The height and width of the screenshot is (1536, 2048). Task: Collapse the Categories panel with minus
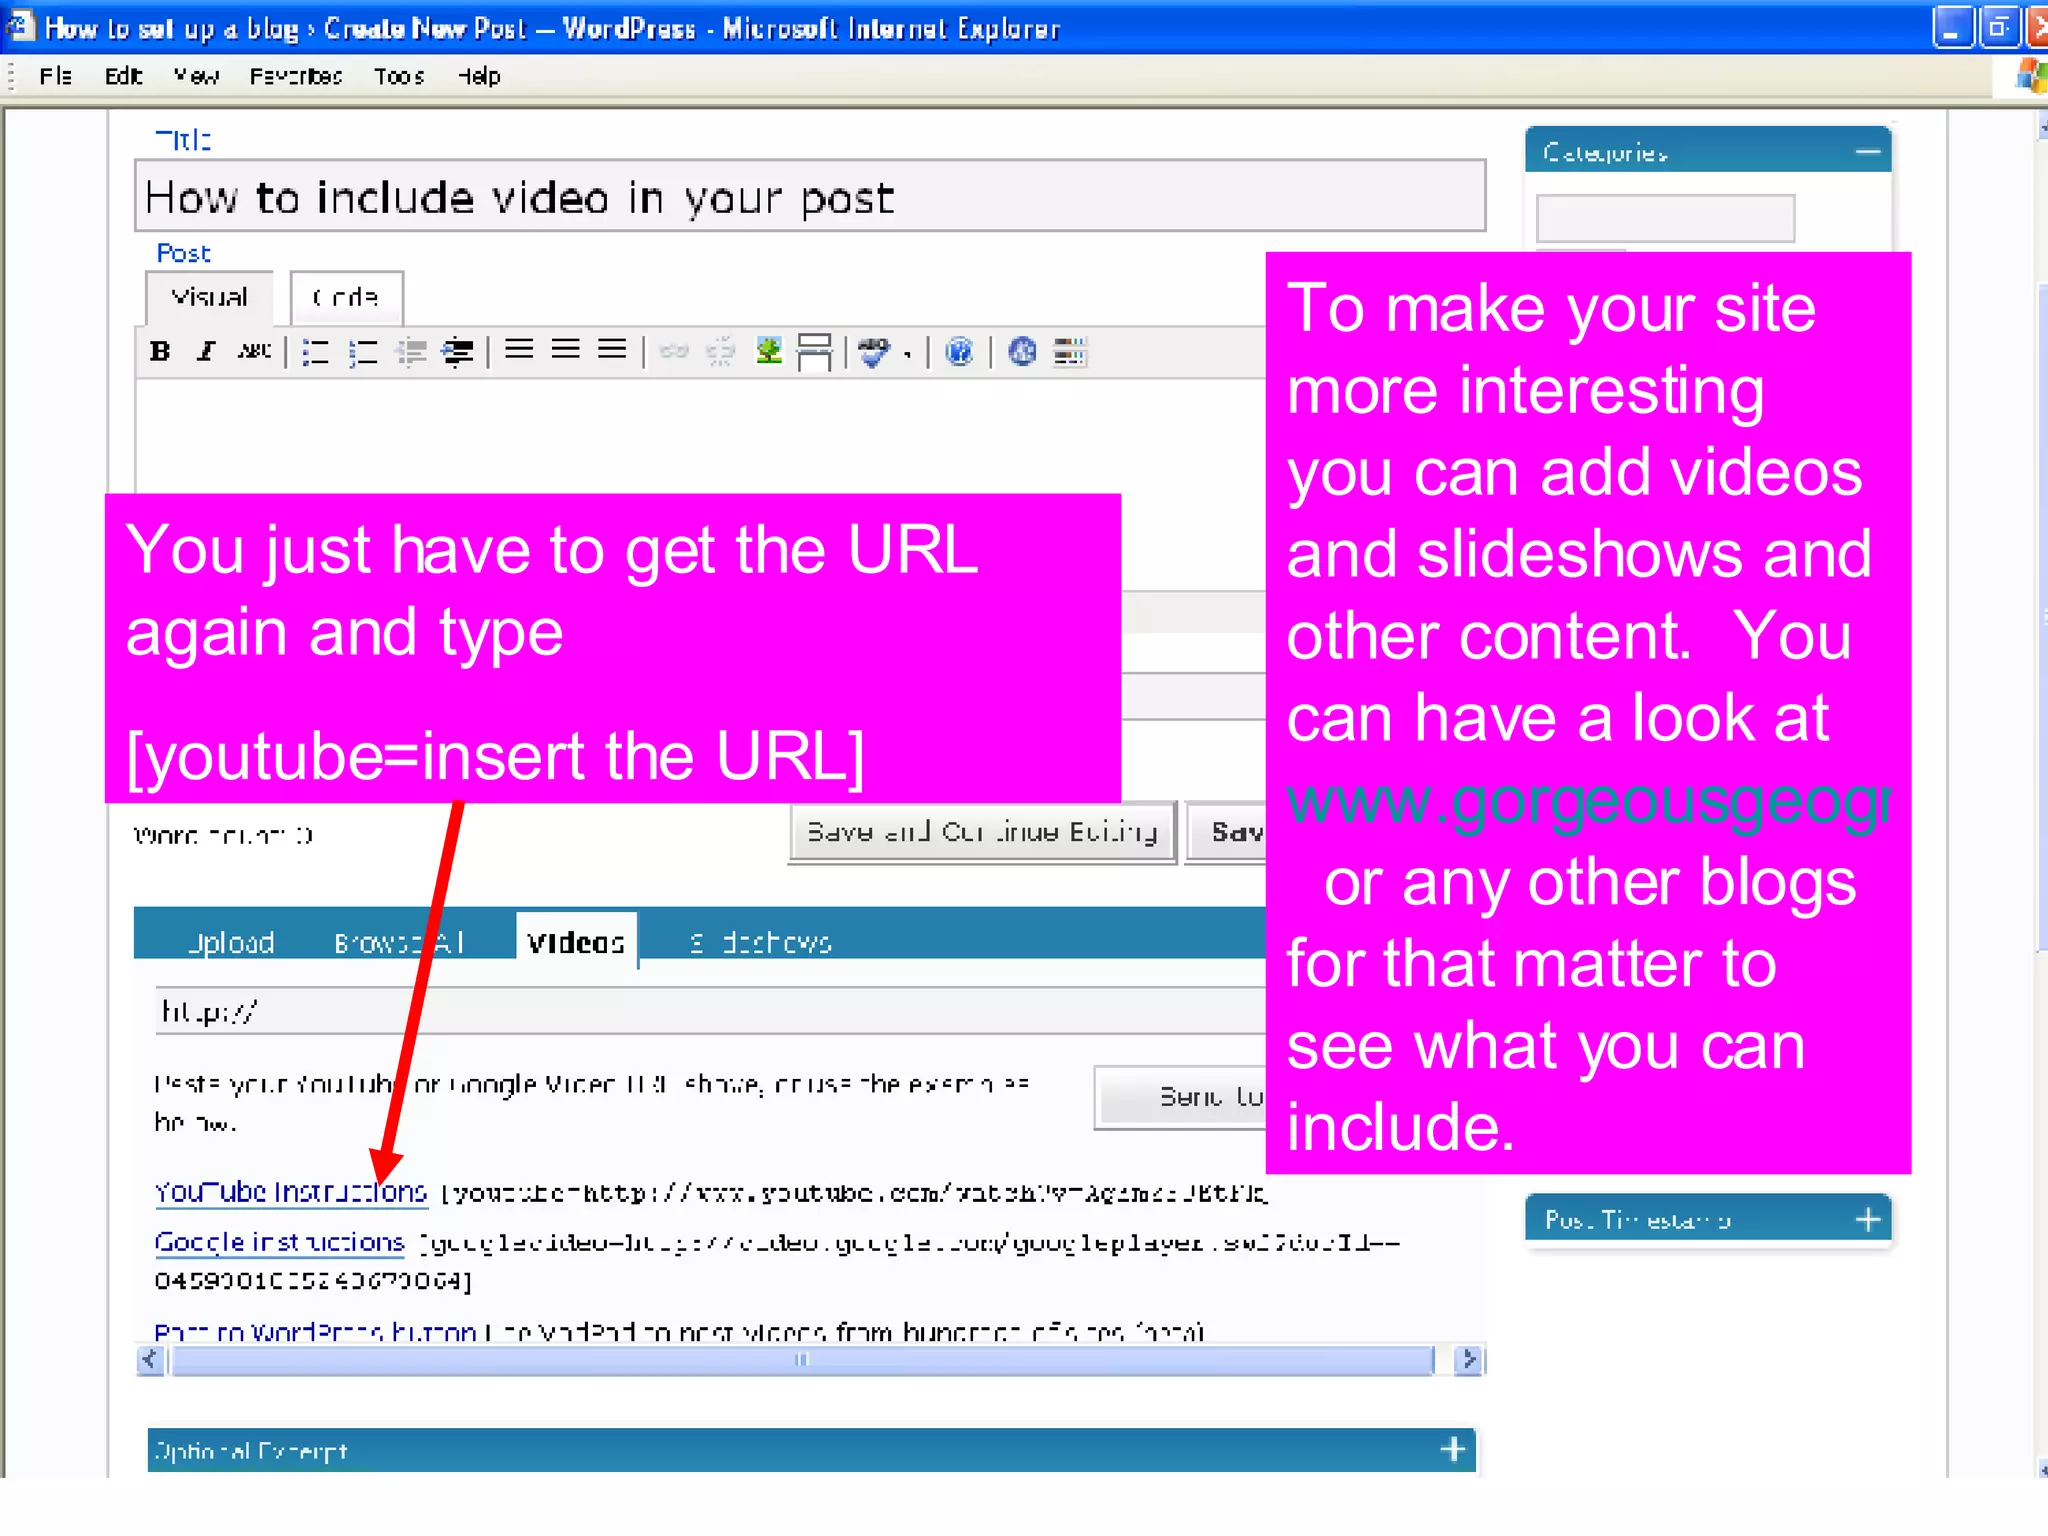(x=1867, y=152)
